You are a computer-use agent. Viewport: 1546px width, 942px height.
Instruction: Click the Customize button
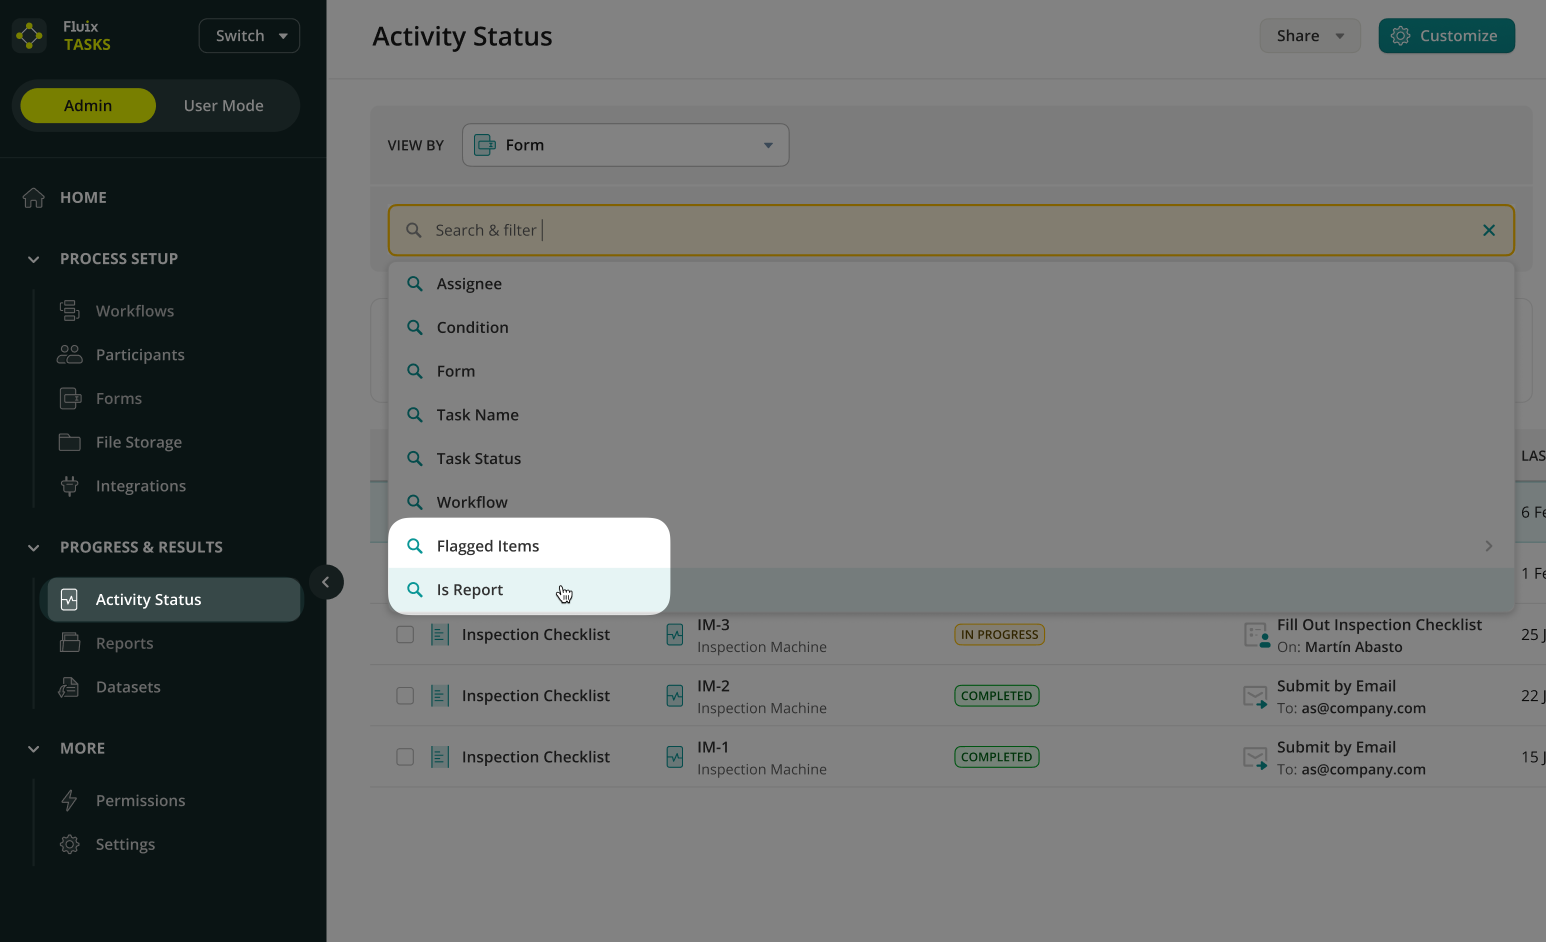click(x=1445, y=36)
